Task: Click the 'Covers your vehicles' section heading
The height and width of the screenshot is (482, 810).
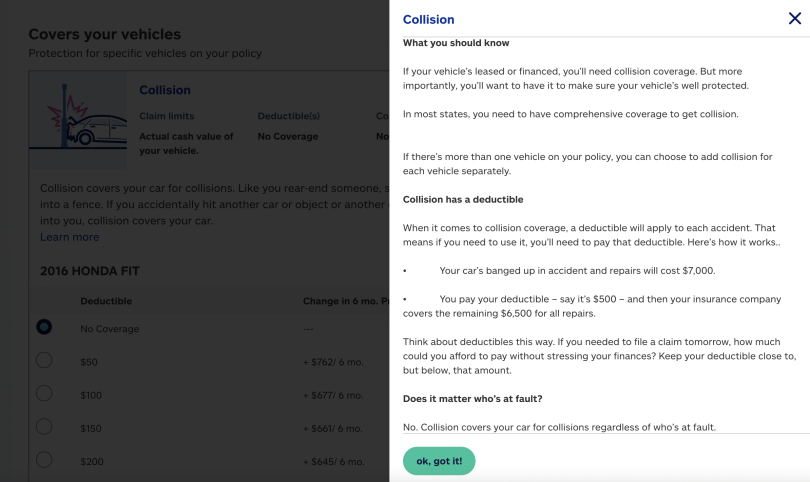Action: (104, 34)
